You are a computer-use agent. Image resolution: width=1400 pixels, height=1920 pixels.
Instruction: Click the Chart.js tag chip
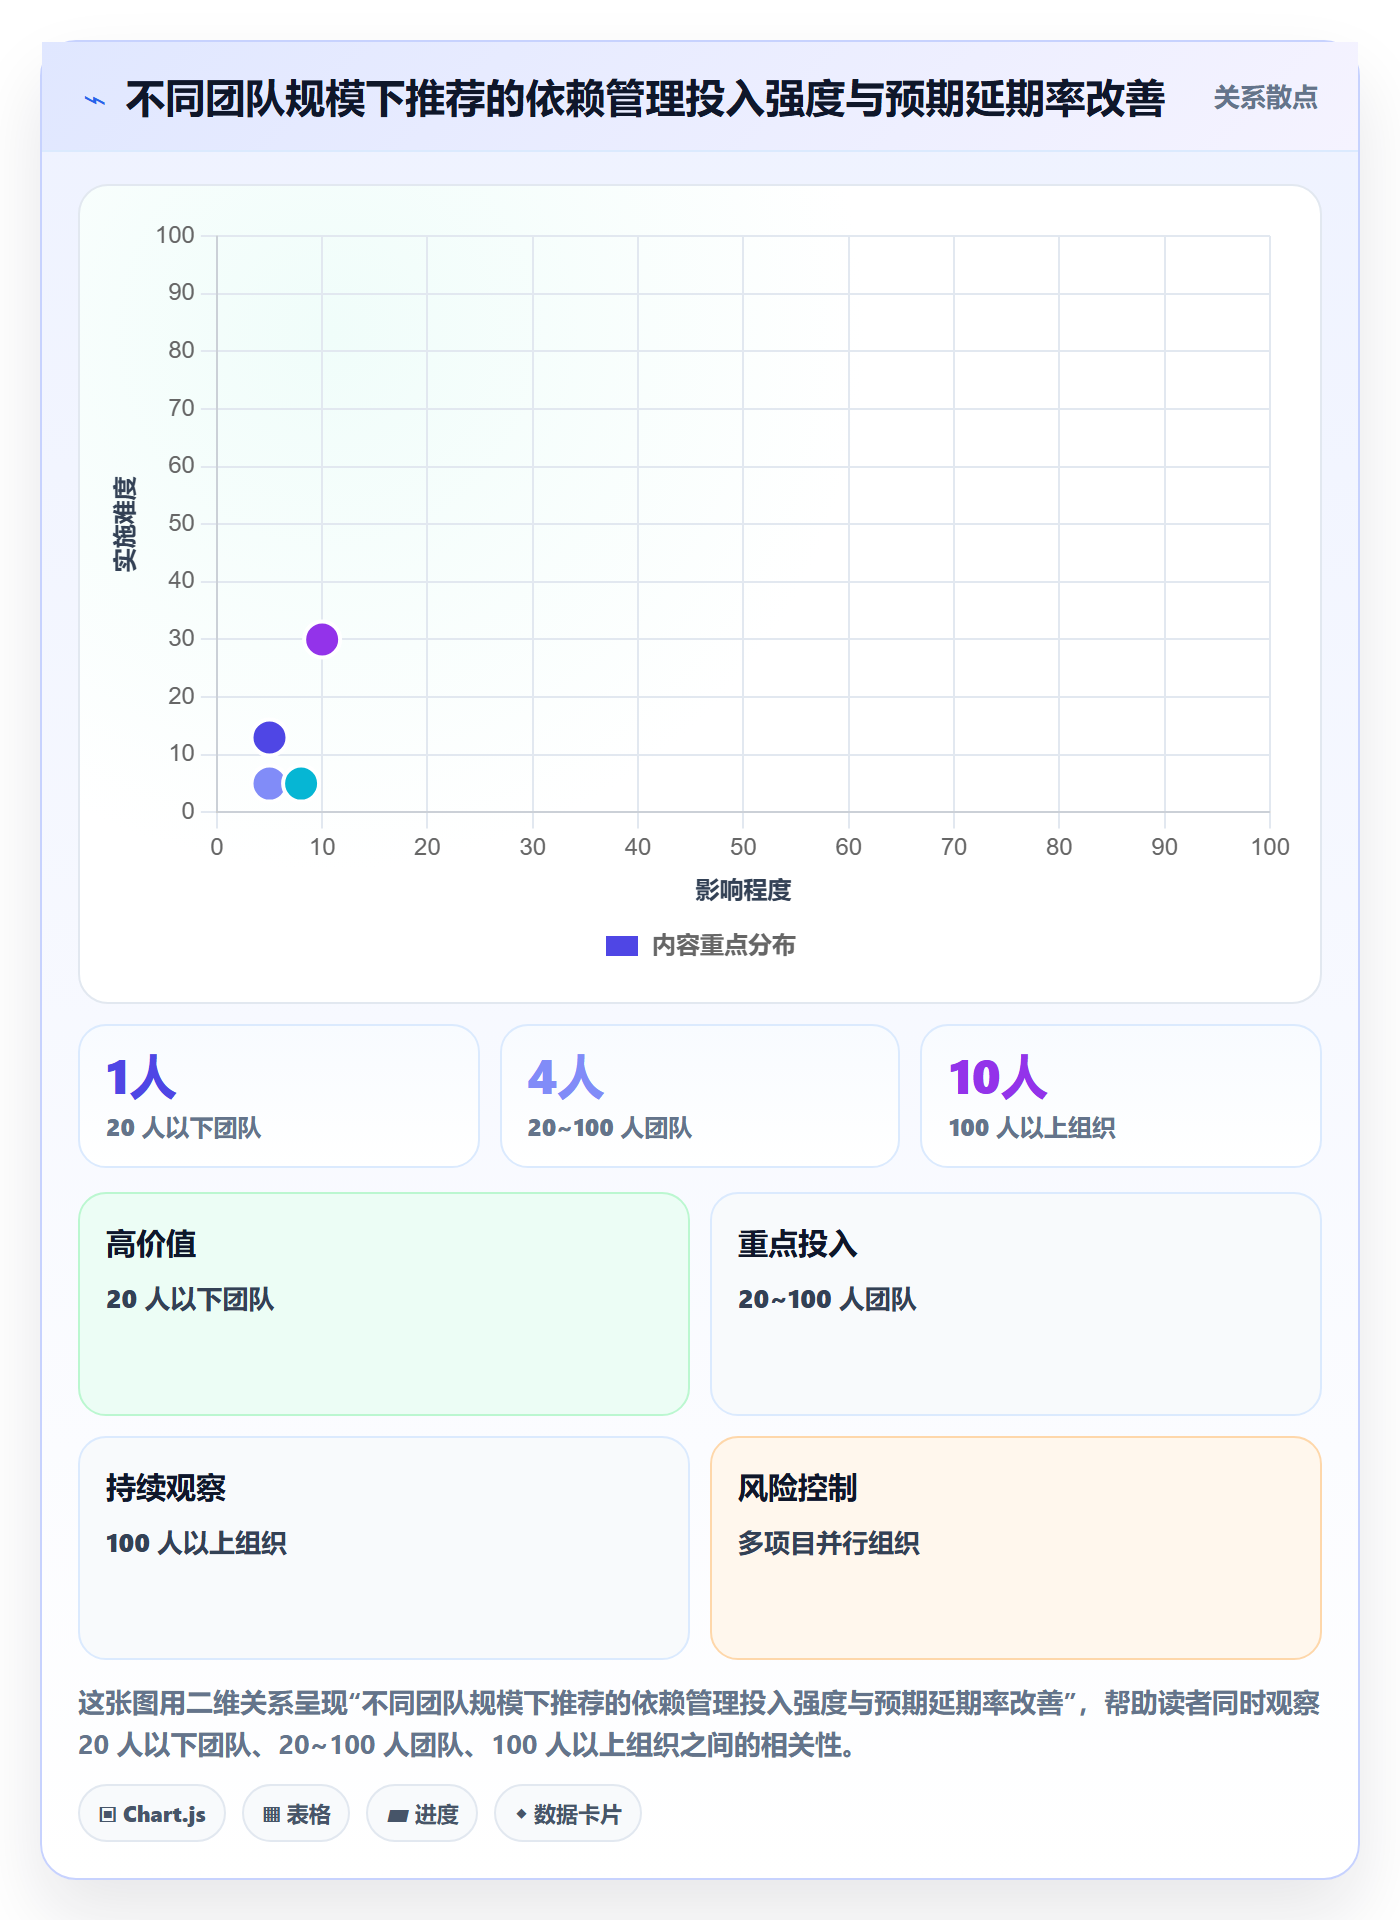[x=152, y=1814]
